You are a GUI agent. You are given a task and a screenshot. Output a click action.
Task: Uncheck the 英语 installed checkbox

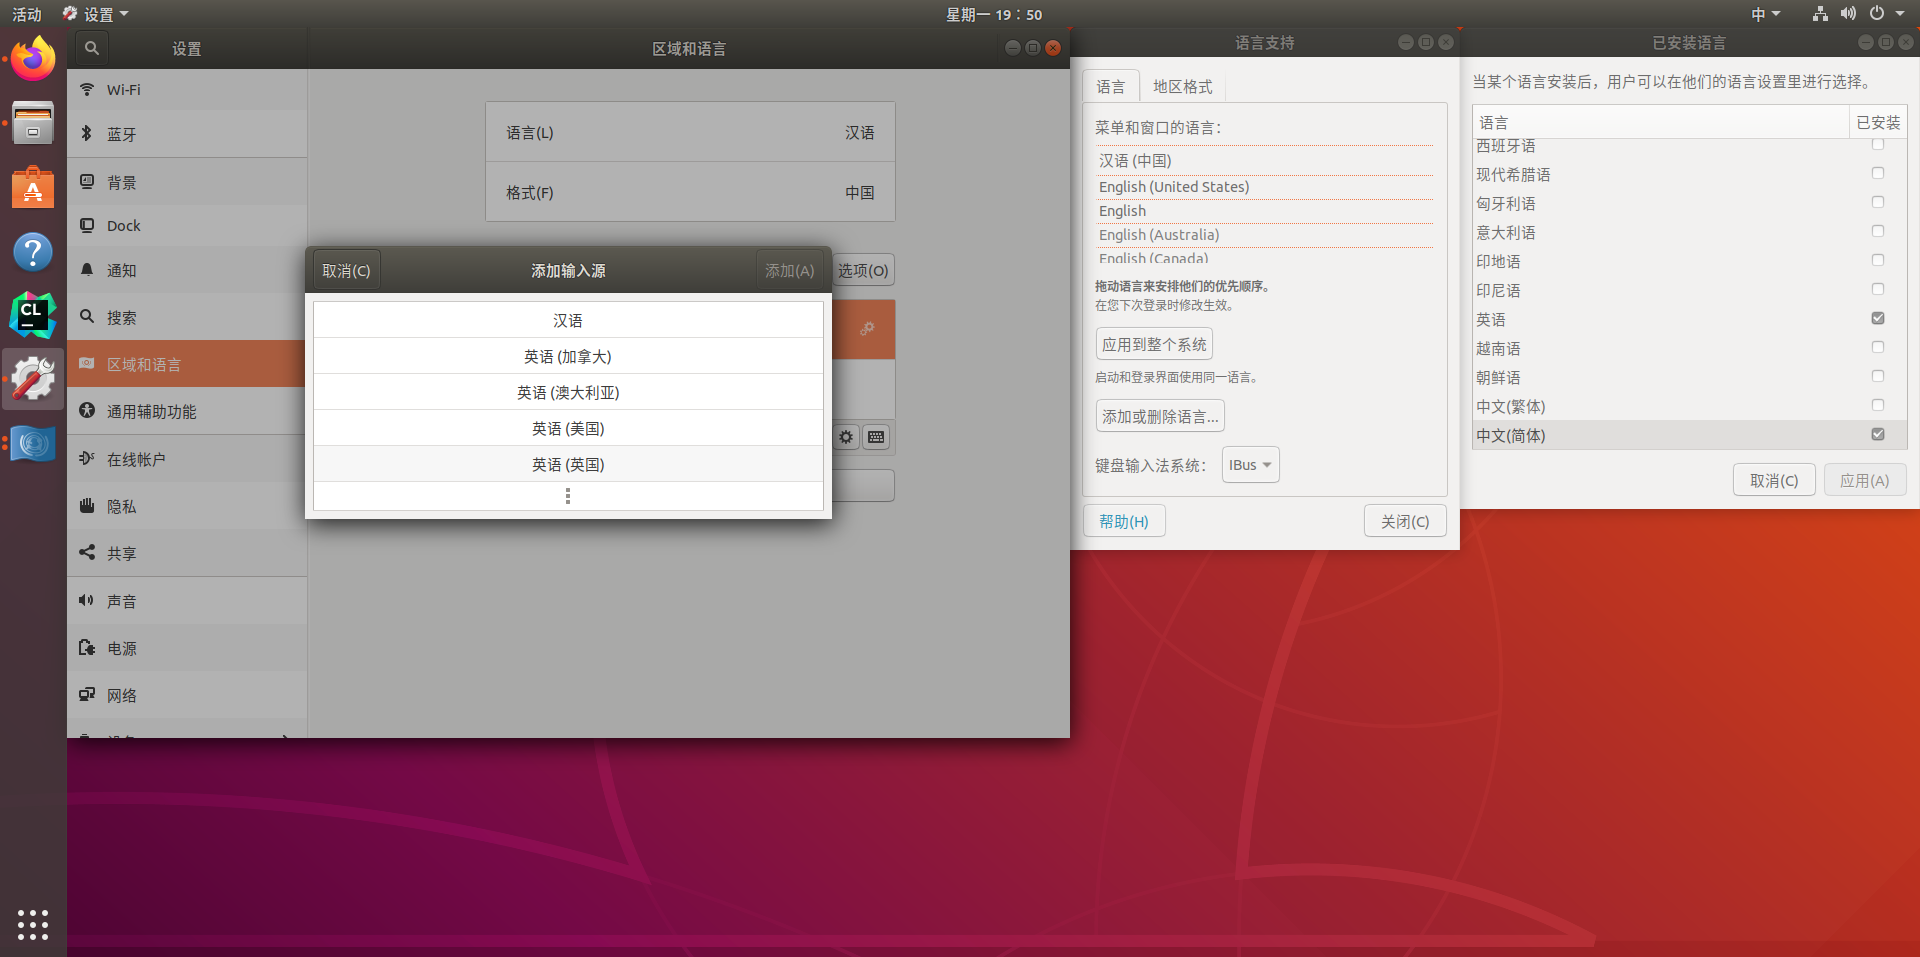1877,318
